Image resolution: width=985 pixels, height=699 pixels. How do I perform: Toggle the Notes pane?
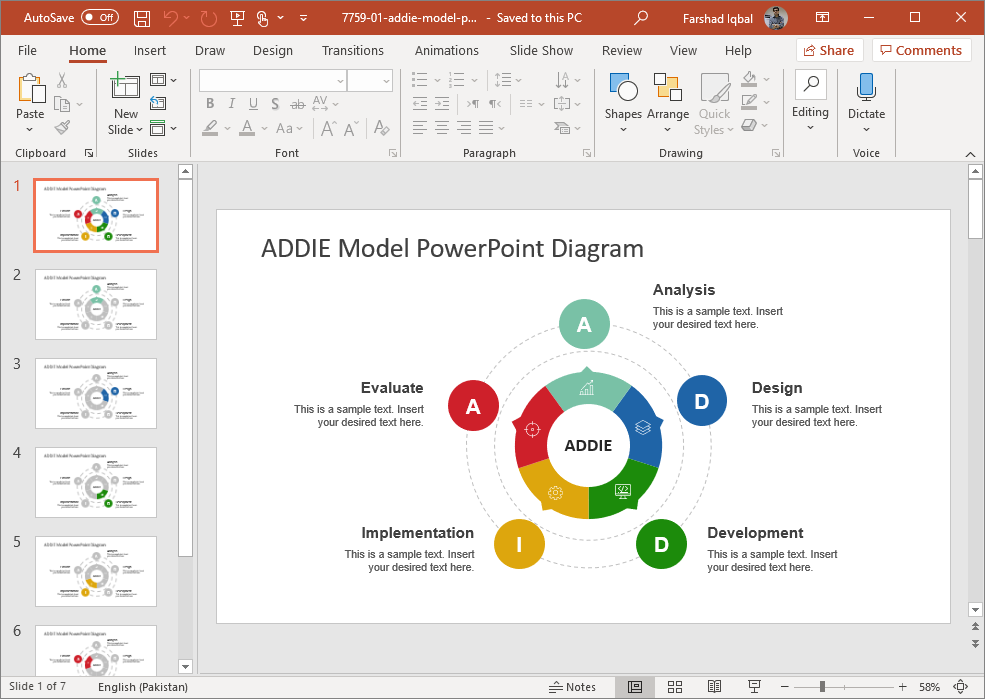573,687
